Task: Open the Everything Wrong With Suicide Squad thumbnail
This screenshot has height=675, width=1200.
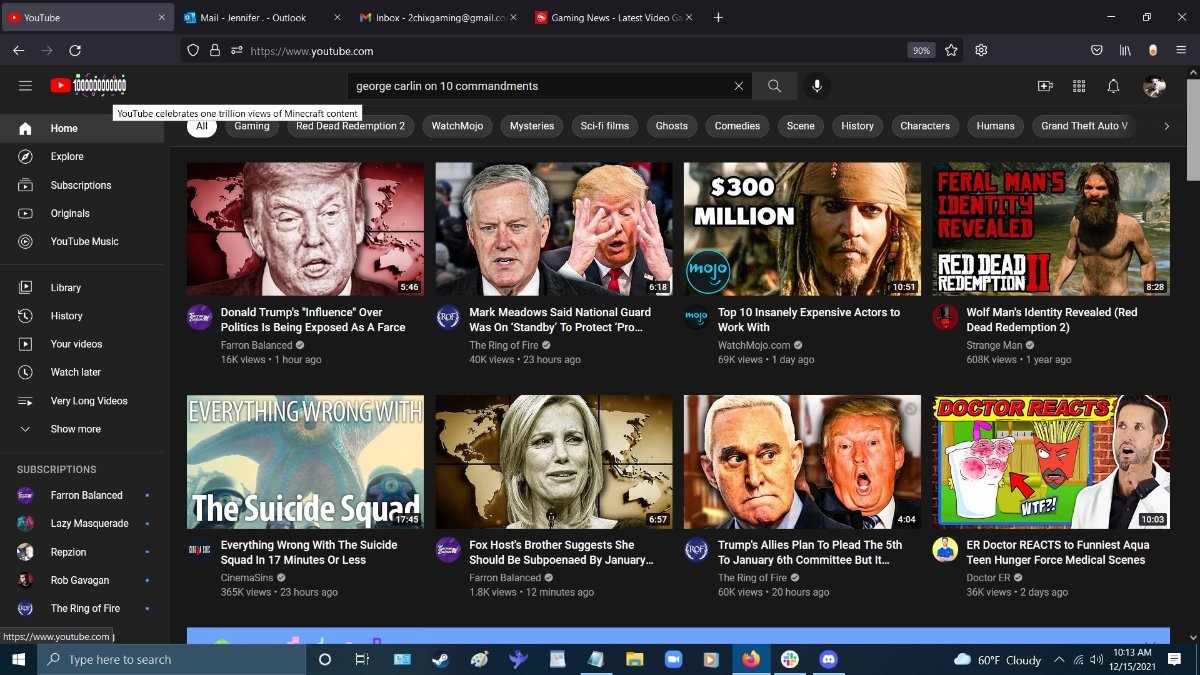Action: [305, 462]
